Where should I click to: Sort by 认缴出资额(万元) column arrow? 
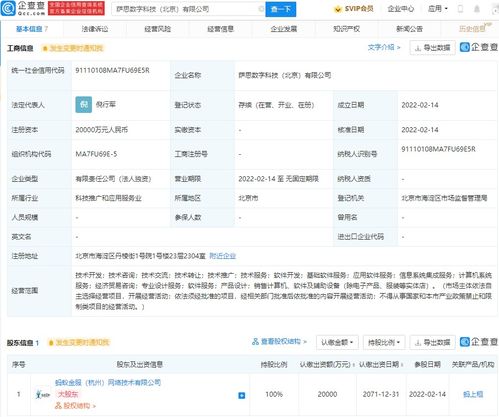pos(354,365)
